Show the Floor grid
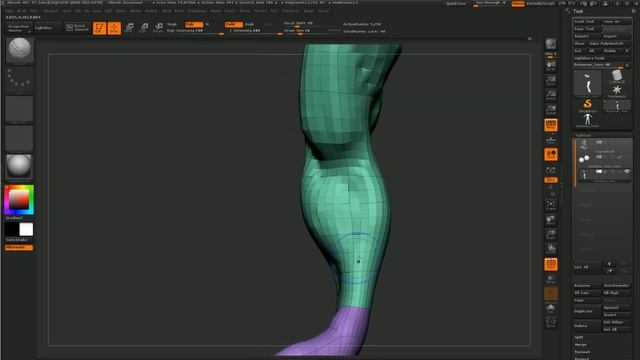Viewport: 640px width, 360px height. pyautogui.click(x=551, y=140)
